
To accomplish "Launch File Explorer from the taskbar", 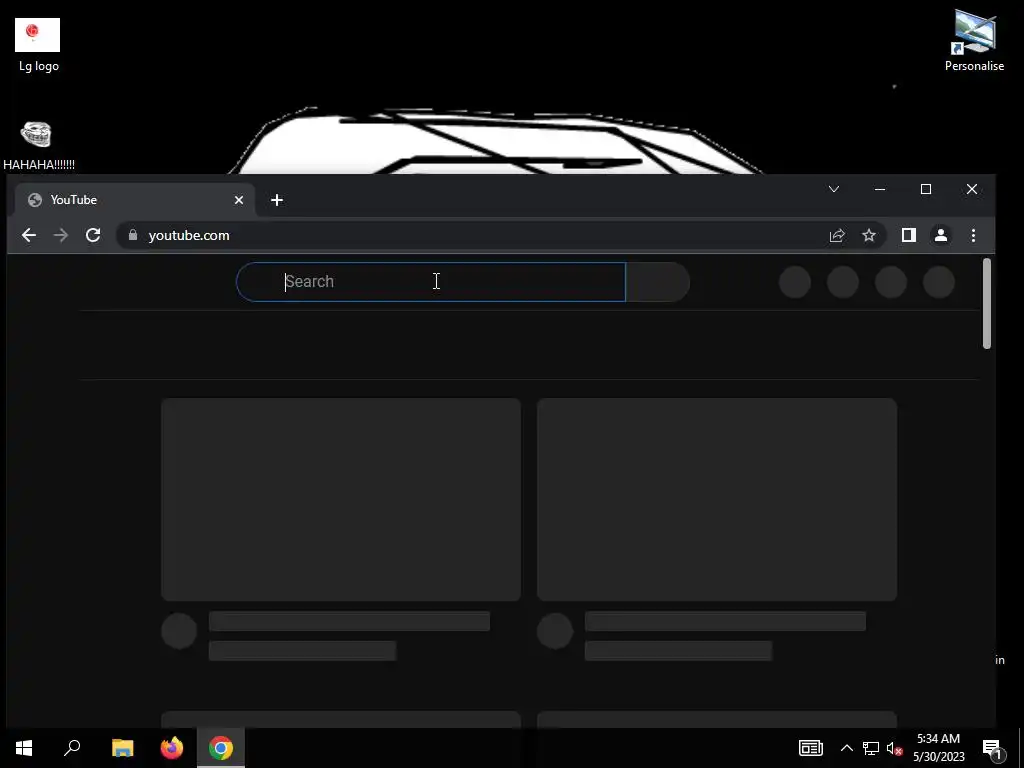I will point(122,748).
